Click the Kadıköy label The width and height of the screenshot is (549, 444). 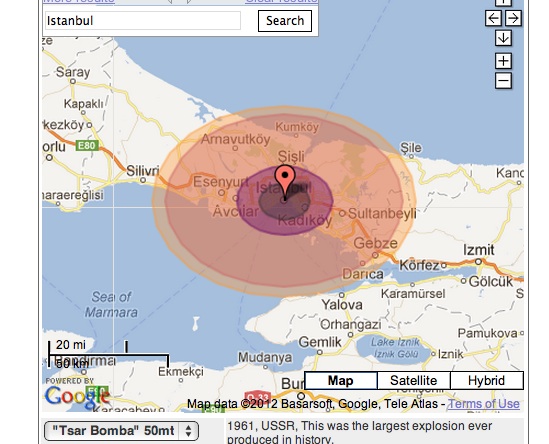click(x=305, y=221)
